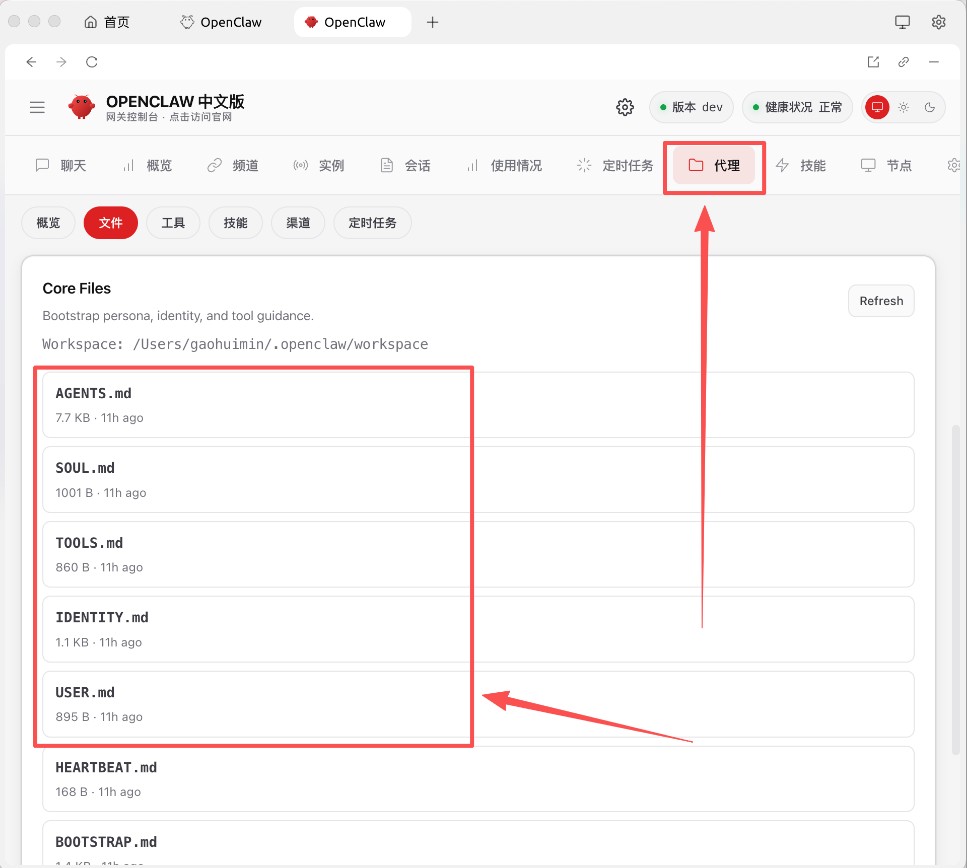Select the 首页 browser tab
This screenshot has height=868, width=967.
click(x=107, y=21)
